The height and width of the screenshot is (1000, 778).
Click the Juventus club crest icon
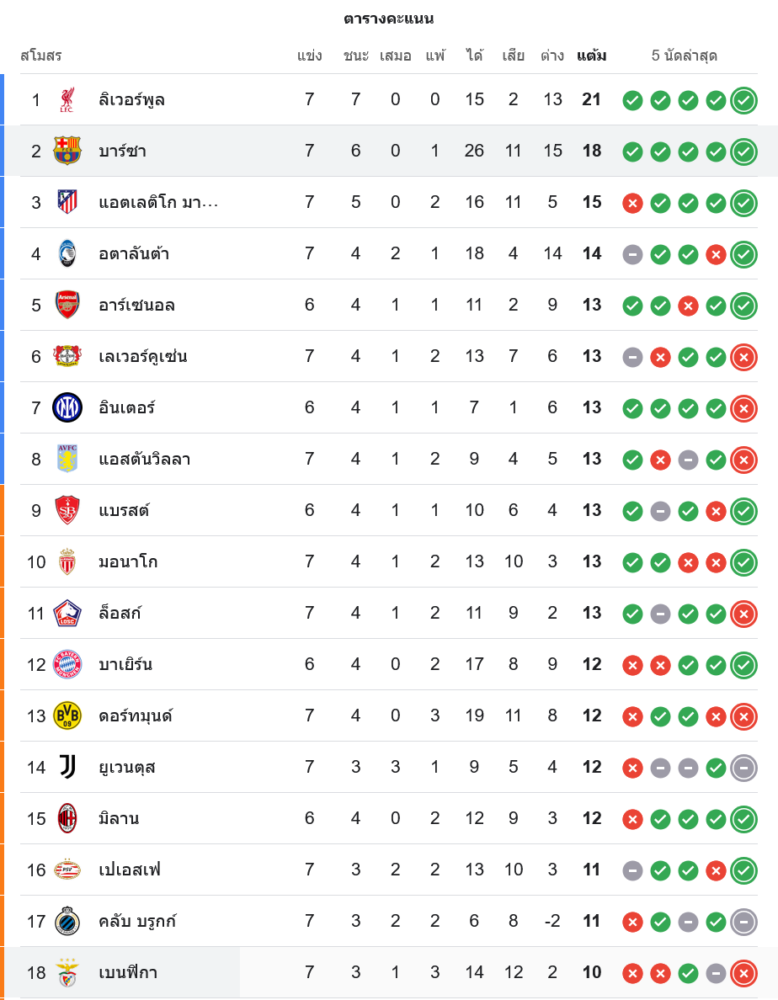coord(67,767)
